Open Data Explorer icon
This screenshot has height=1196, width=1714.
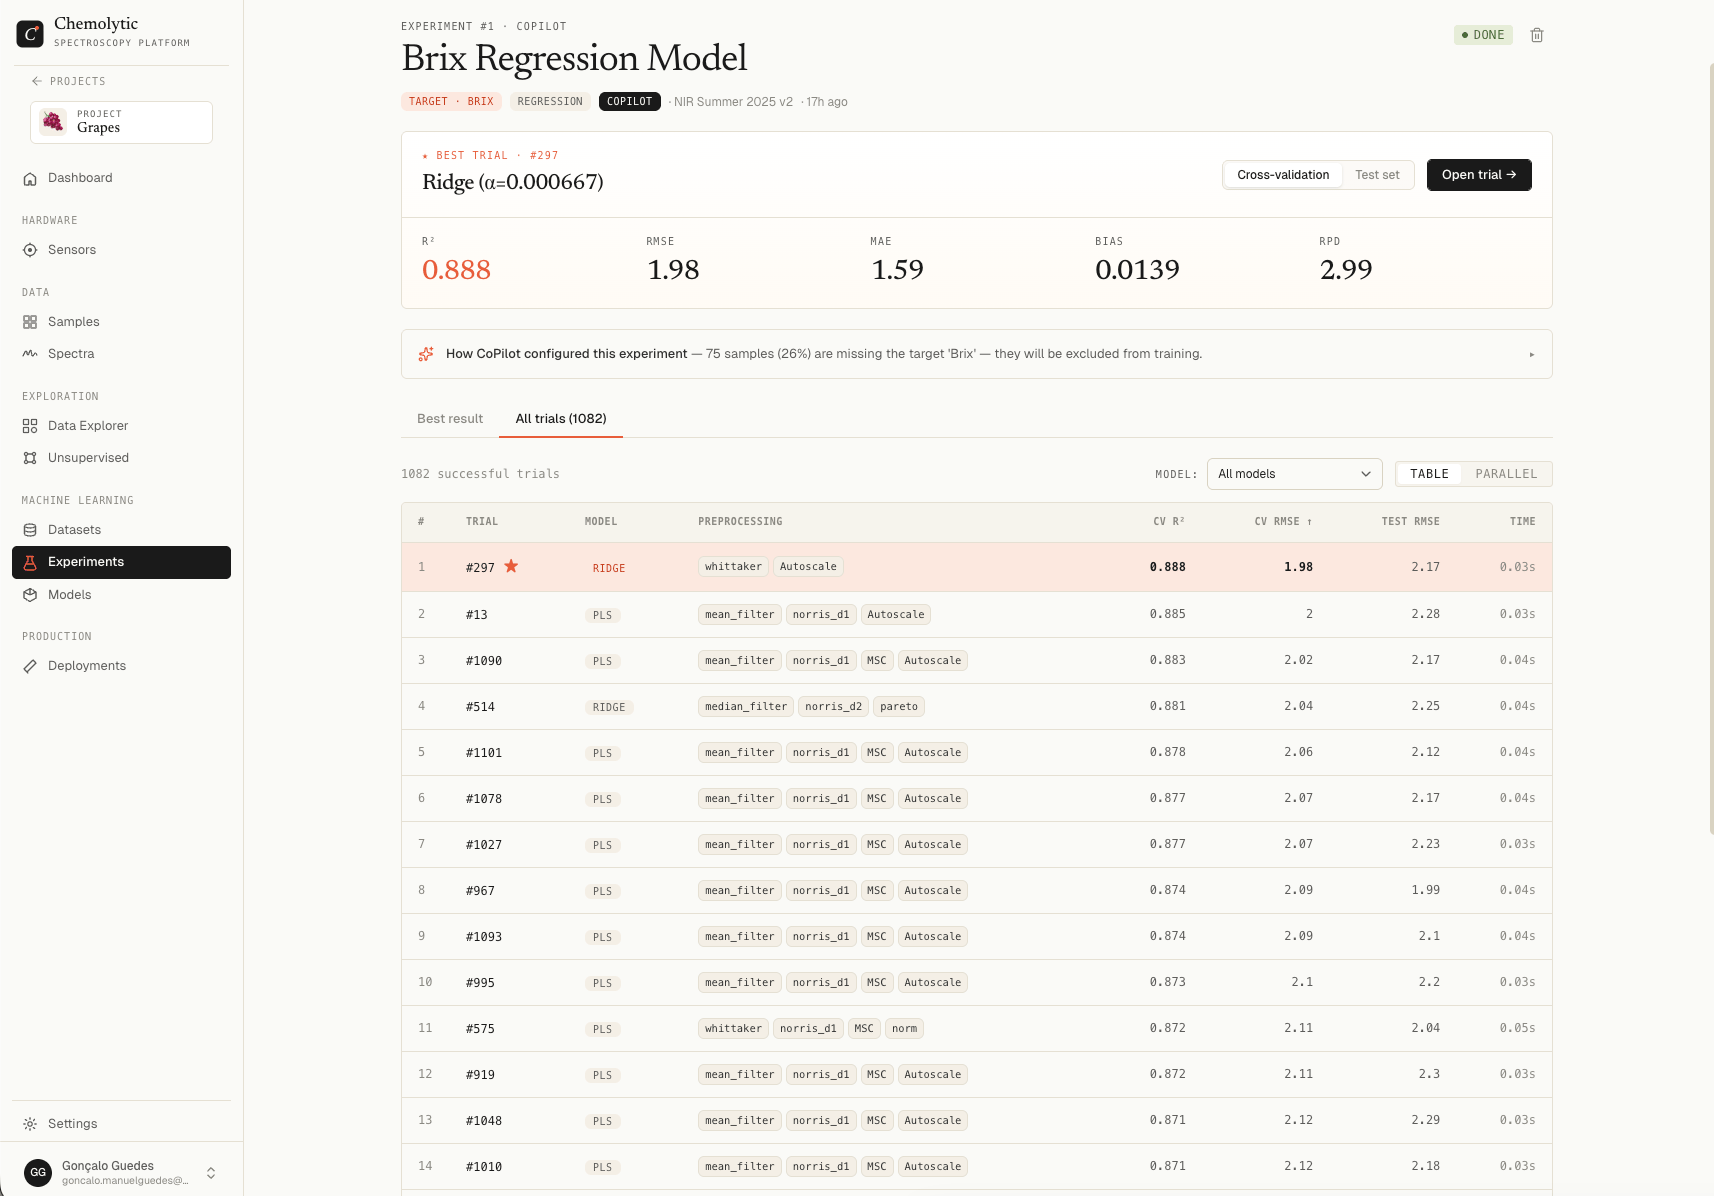pos(30,426)
